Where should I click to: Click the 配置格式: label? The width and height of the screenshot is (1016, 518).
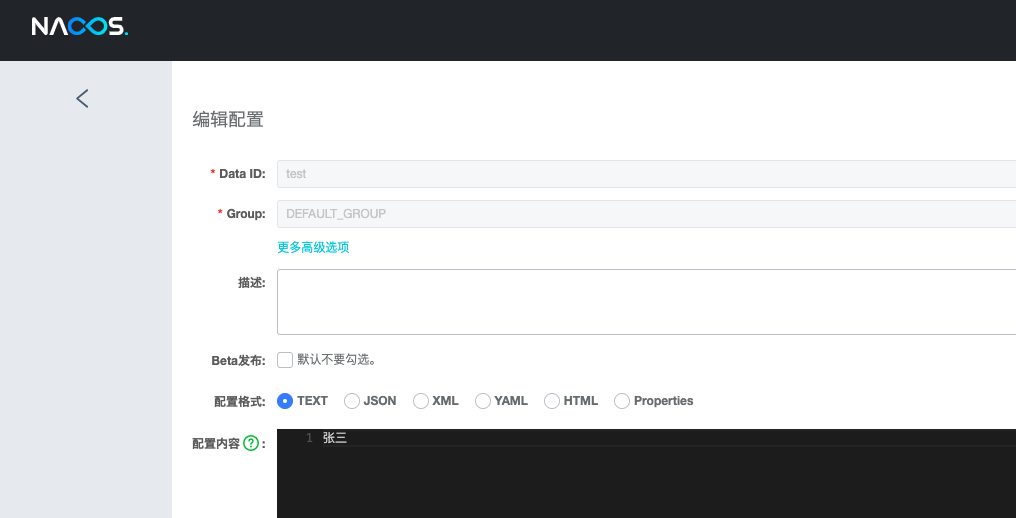click(x=240, y=402)
